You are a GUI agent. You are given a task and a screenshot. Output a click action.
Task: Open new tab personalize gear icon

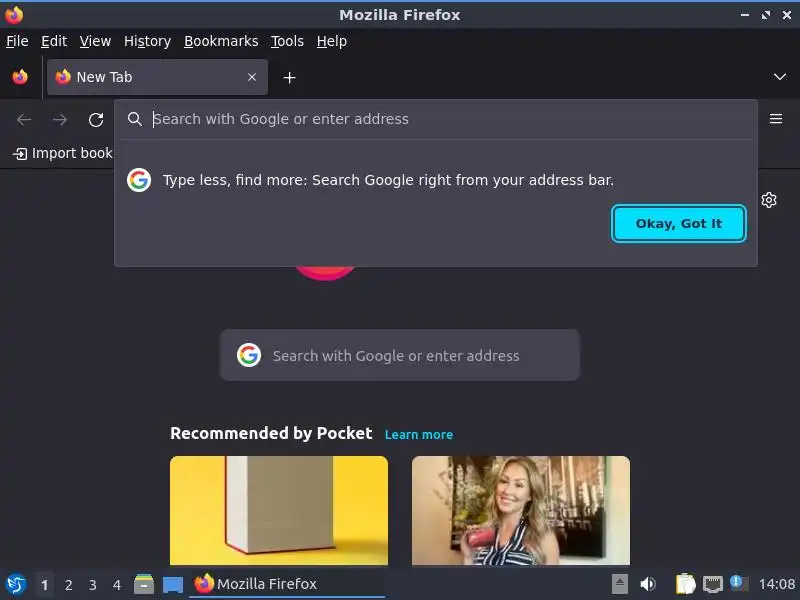(769, 200)
